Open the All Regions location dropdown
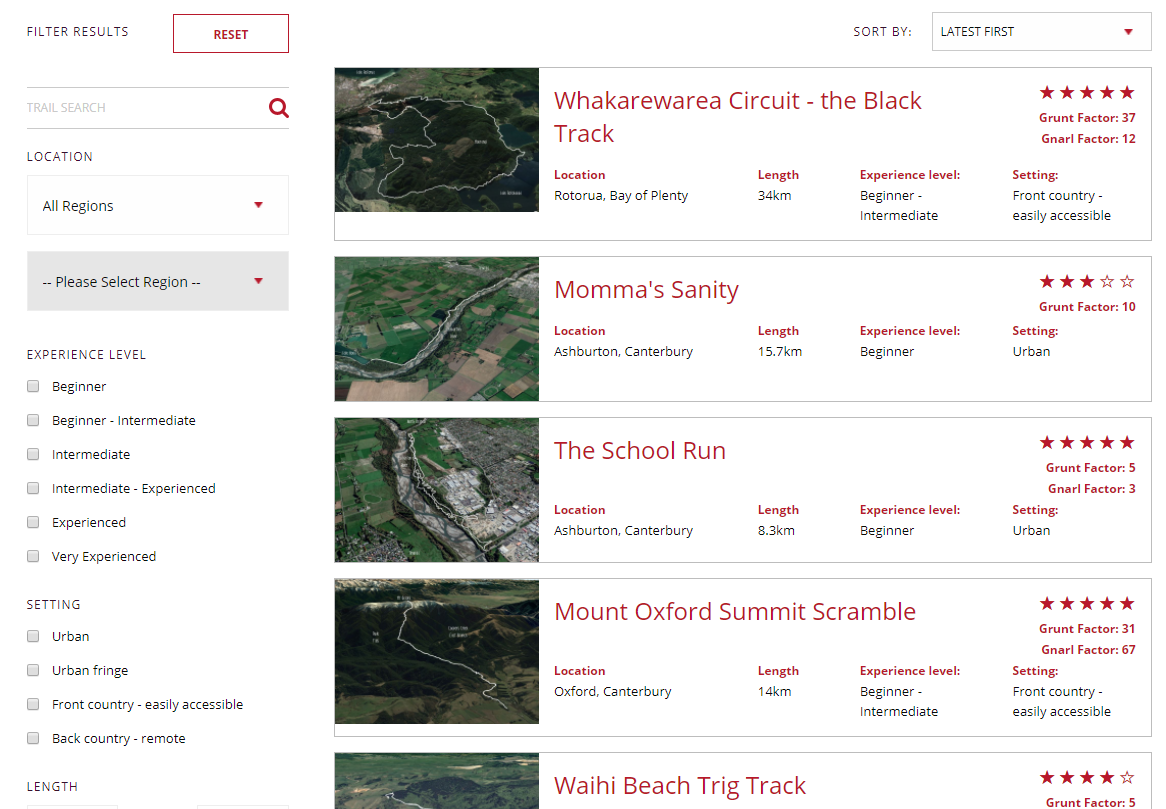 pyautogui.click(x=157, y=205)
